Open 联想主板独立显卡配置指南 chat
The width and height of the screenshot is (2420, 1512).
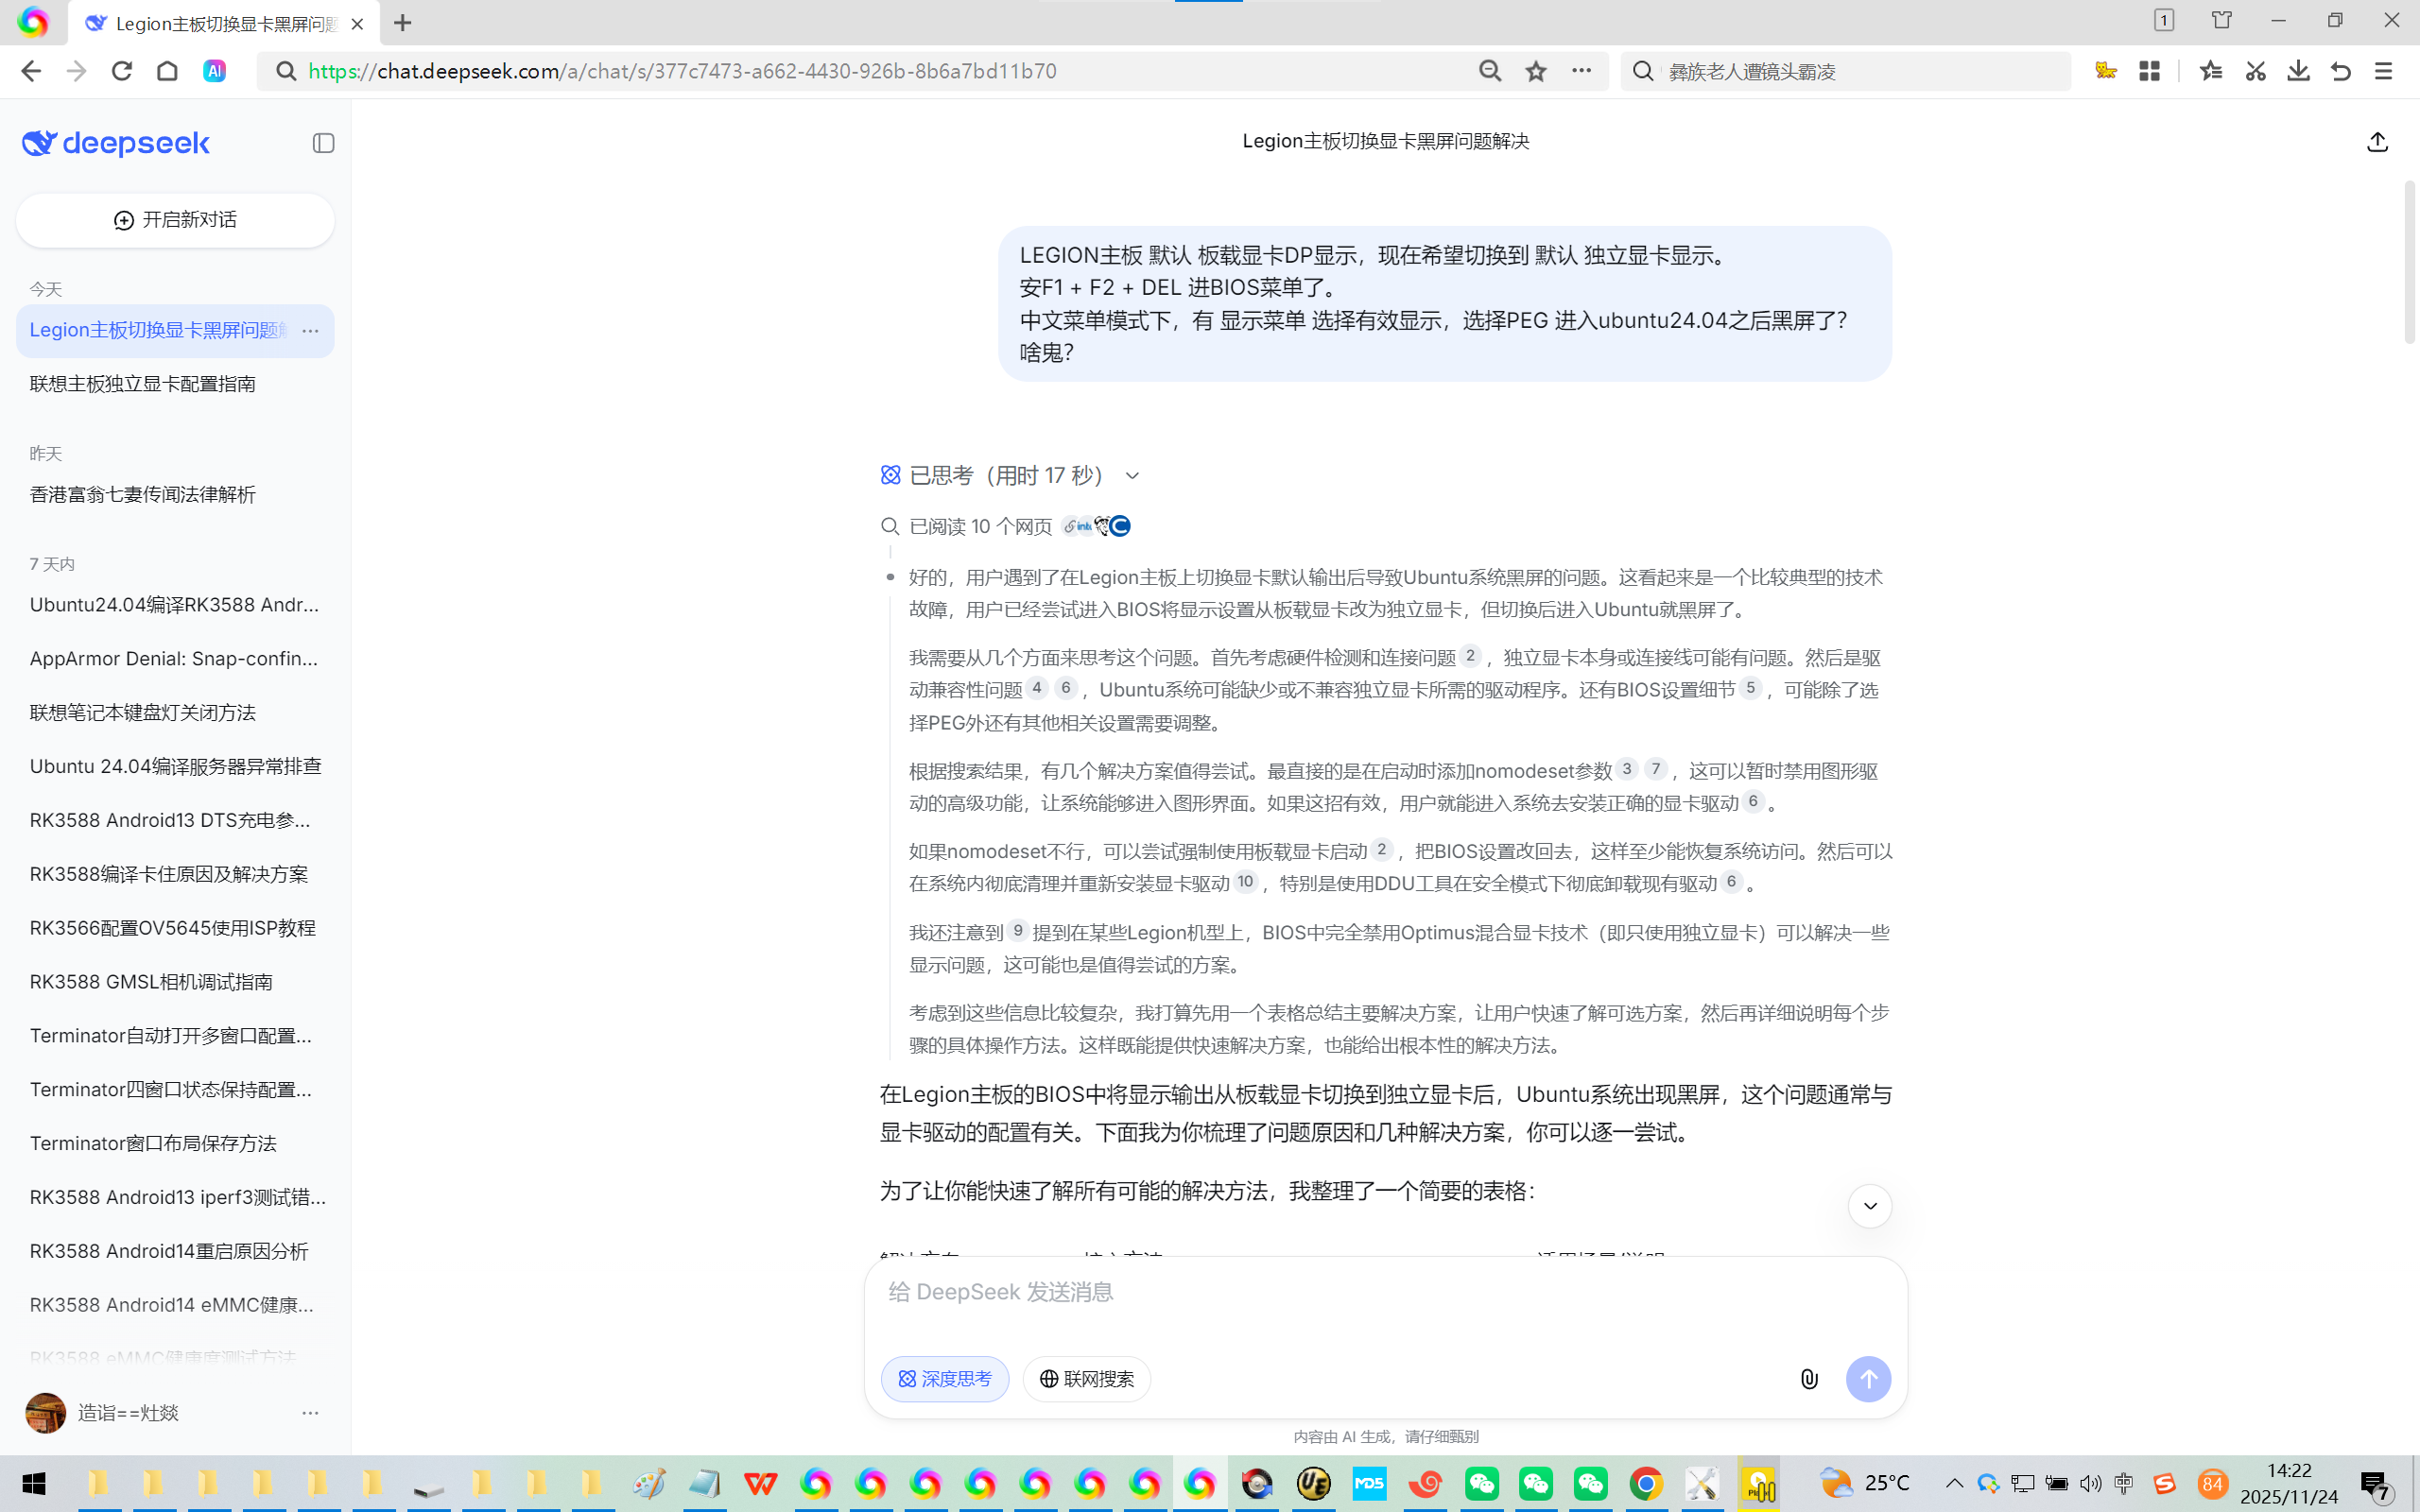click(x=143, y=384)
